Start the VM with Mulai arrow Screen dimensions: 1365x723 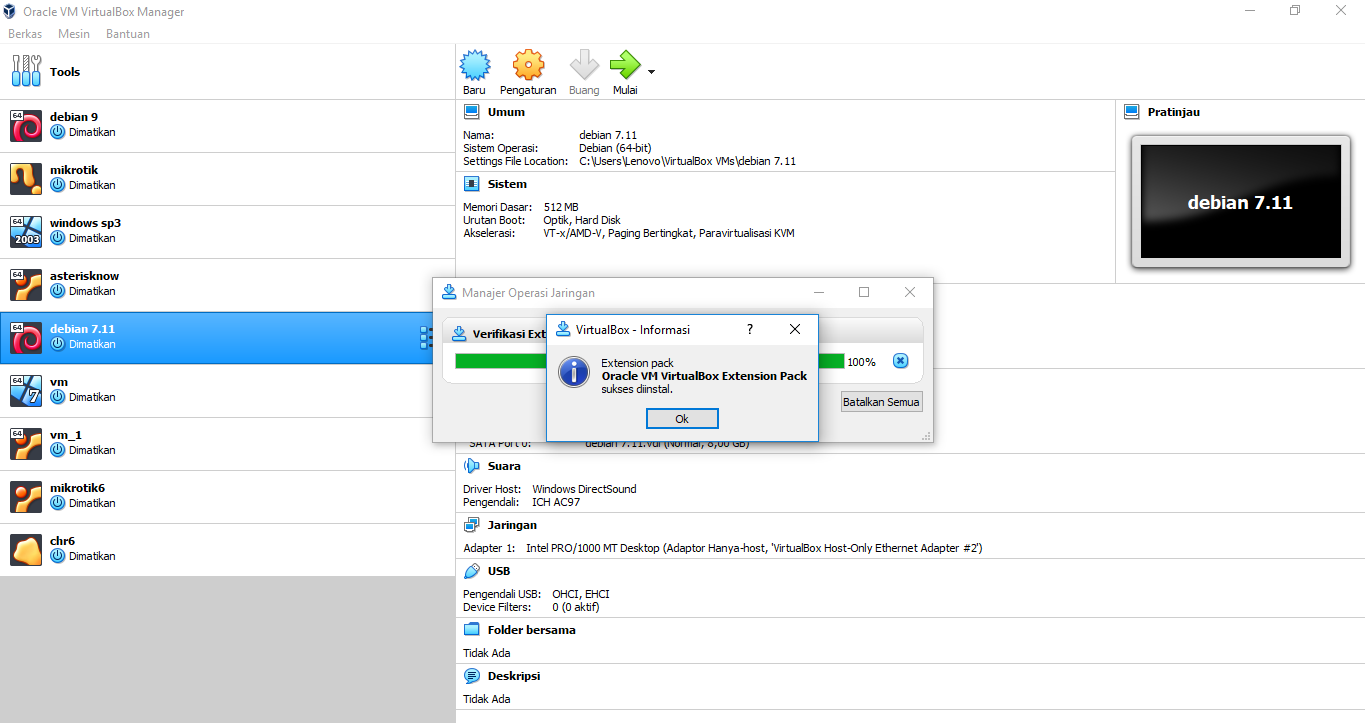[x=625, y=66]
